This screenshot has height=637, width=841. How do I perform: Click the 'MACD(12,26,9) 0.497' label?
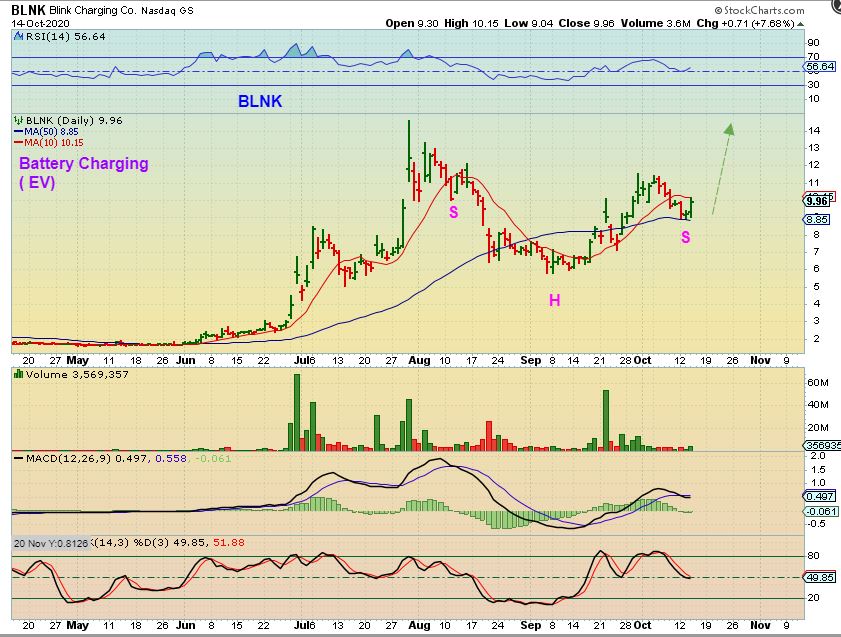pos(88,459)
